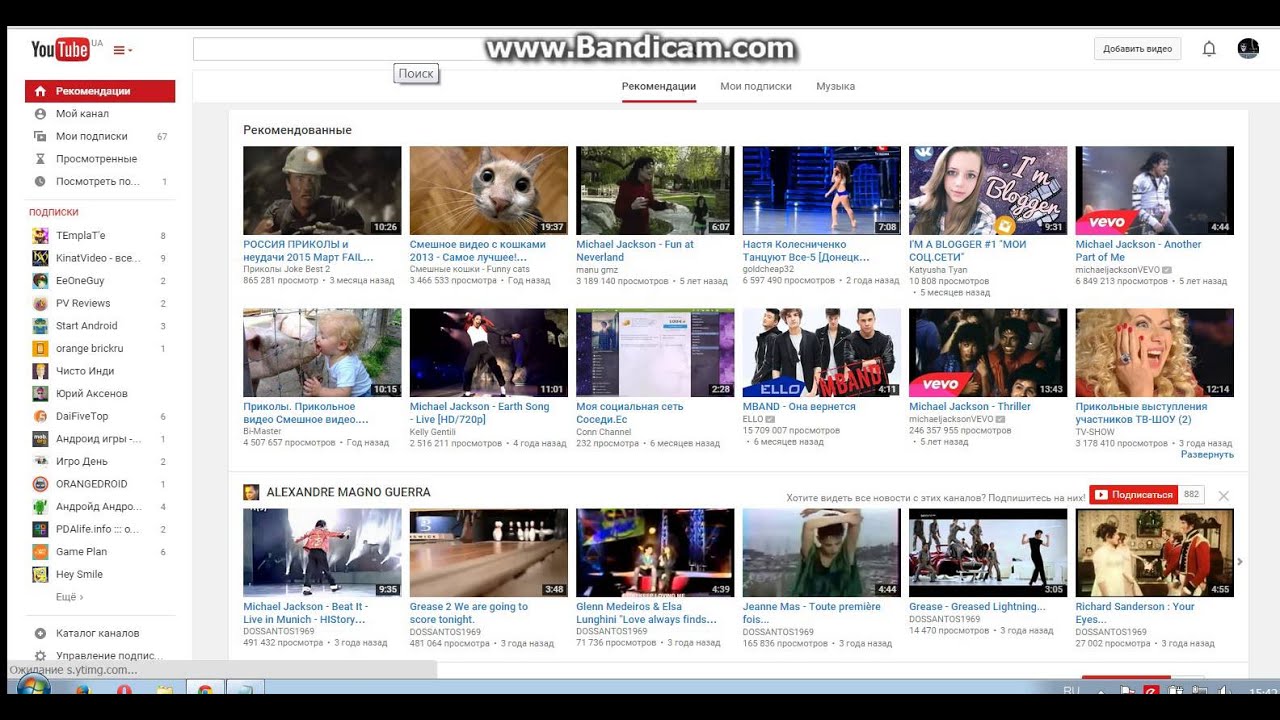
Task: Expand the Ещё subscriptions list
Action: 69,597
